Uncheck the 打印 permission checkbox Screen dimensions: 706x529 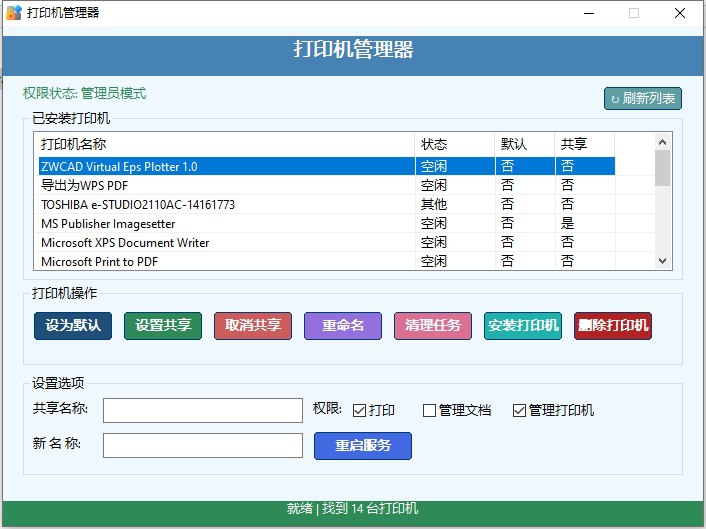pyautogui.click(x=359, y=410)
